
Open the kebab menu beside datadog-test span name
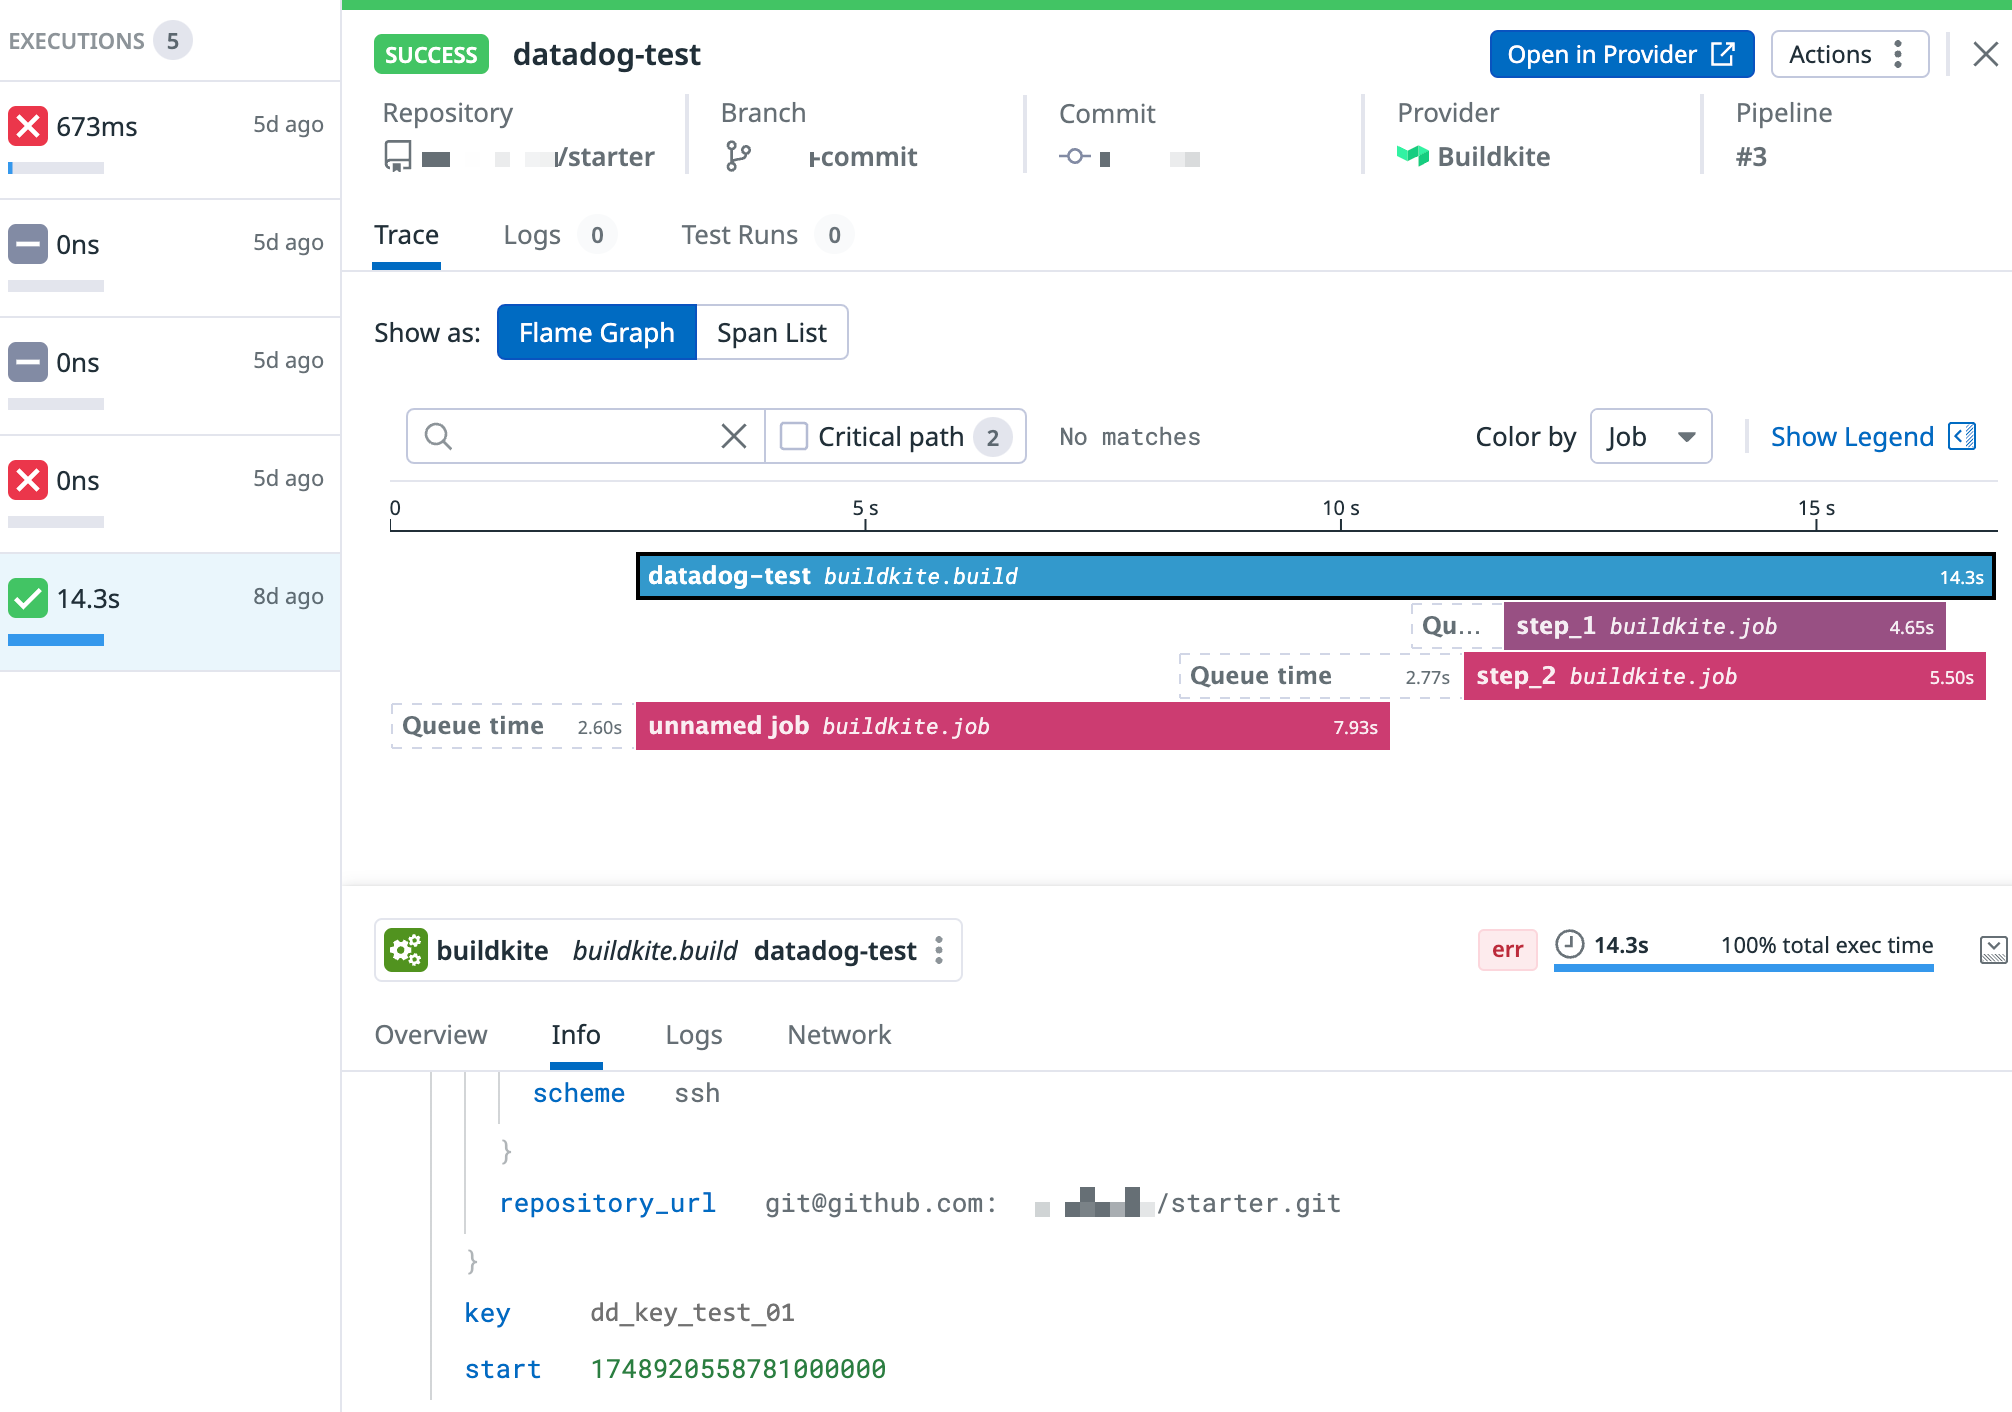tap(938, 950)
